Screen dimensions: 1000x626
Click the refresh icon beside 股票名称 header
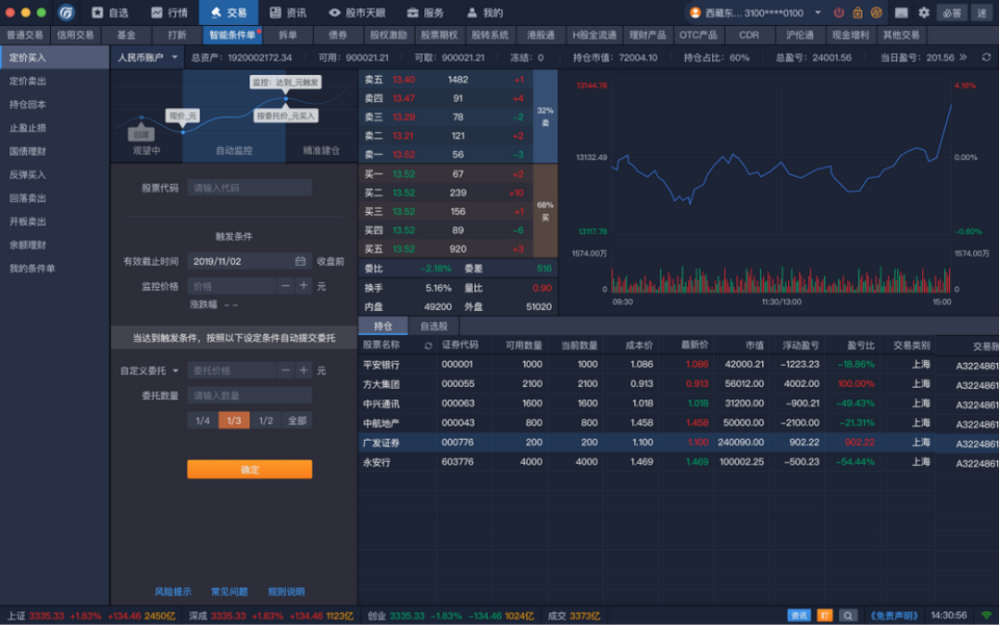(x=428, y=346)
